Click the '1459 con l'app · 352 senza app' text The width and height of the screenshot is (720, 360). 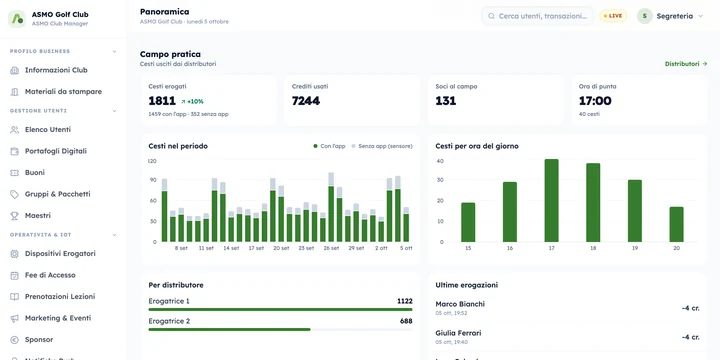[188, 114]
